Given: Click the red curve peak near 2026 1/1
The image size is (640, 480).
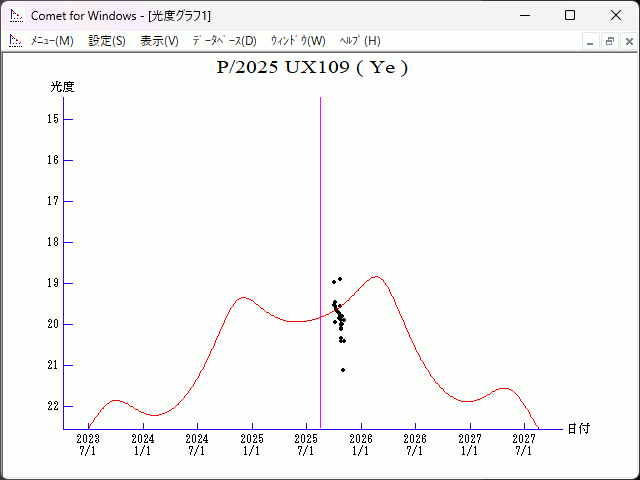Looking at the screenshot, I should pos(376,277).
